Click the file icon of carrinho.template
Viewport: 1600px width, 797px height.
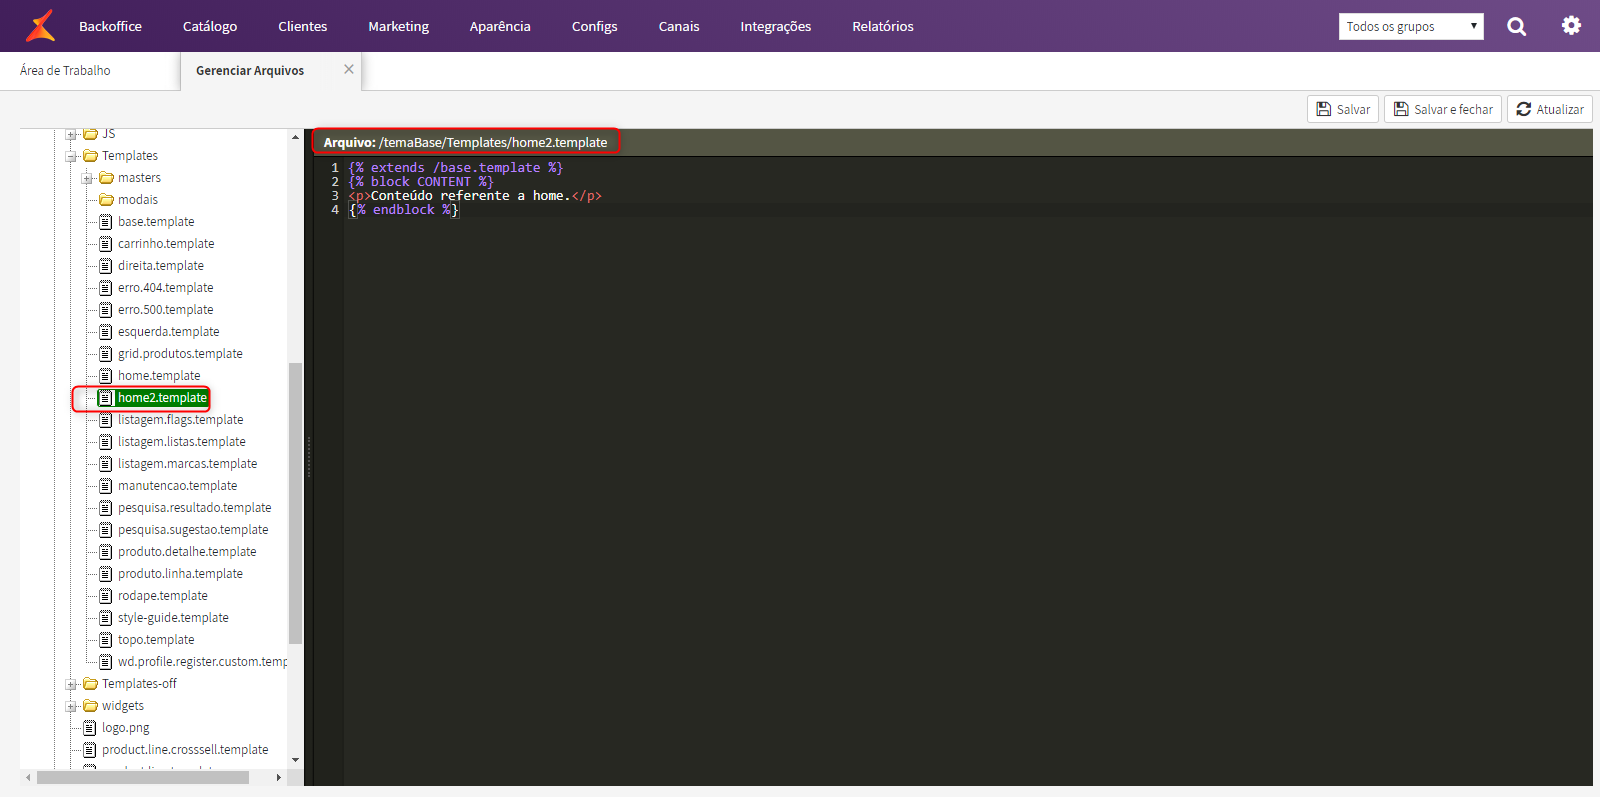coord(106,244)
